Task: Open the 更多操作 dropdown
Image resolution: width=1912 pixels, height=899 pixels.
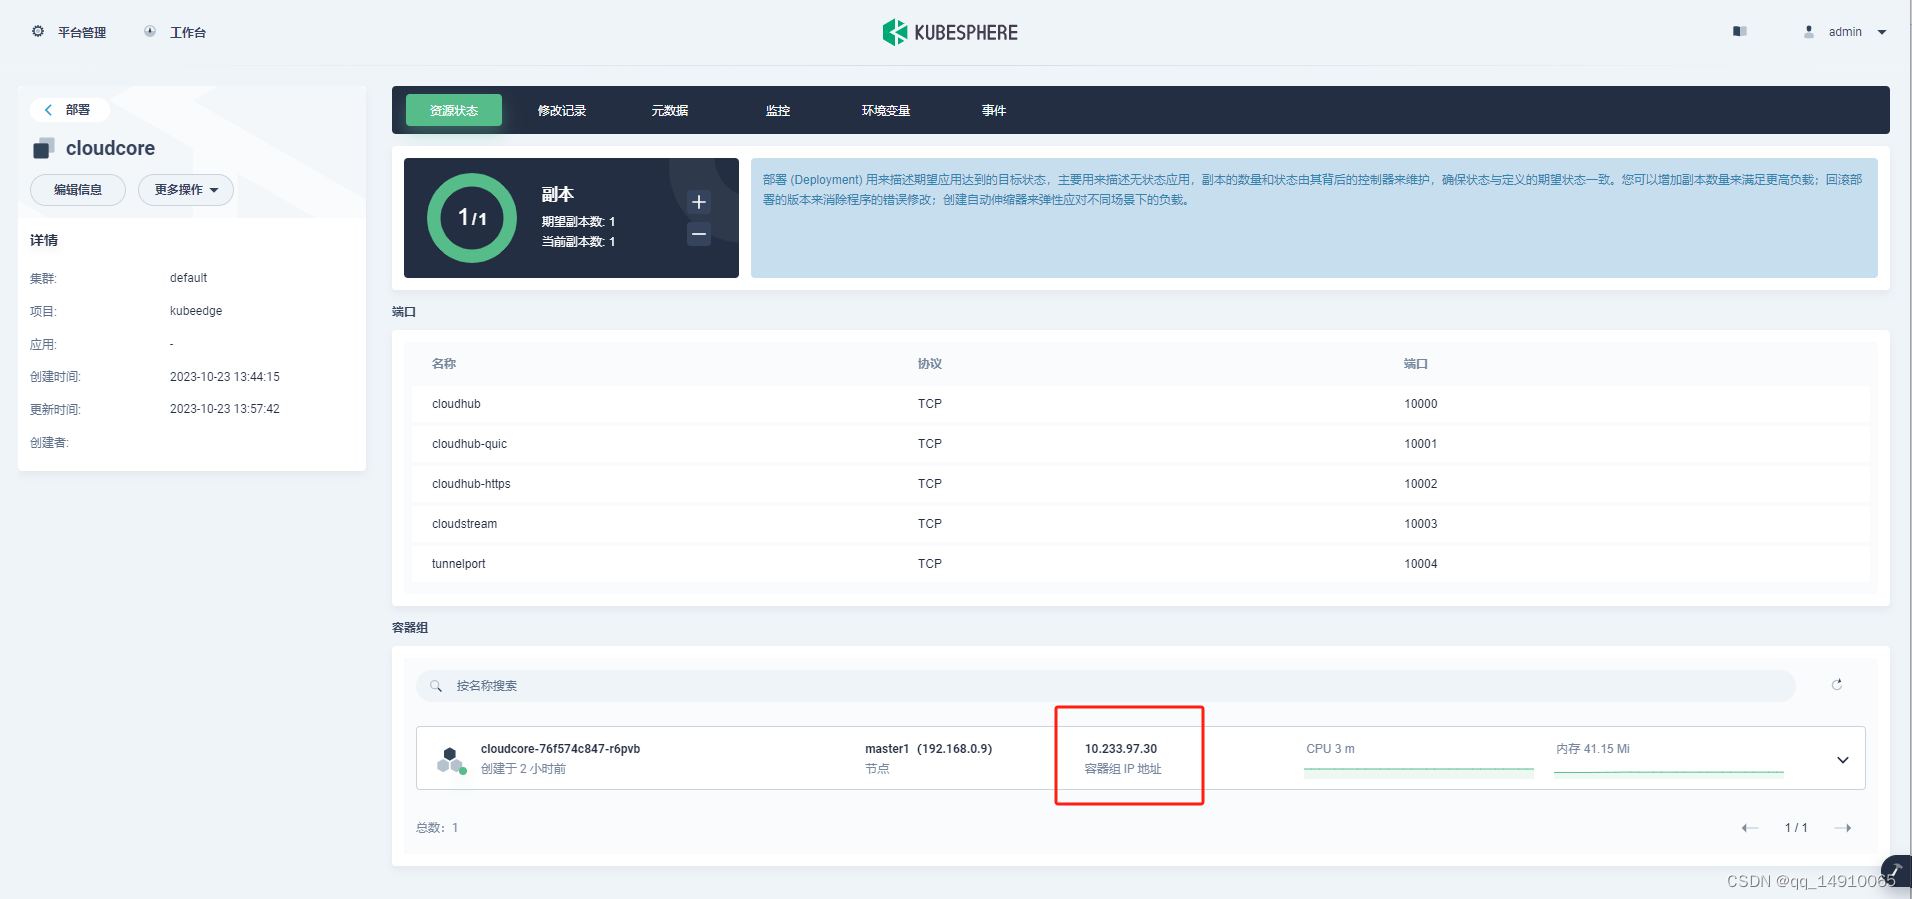Action: (186, 190)
